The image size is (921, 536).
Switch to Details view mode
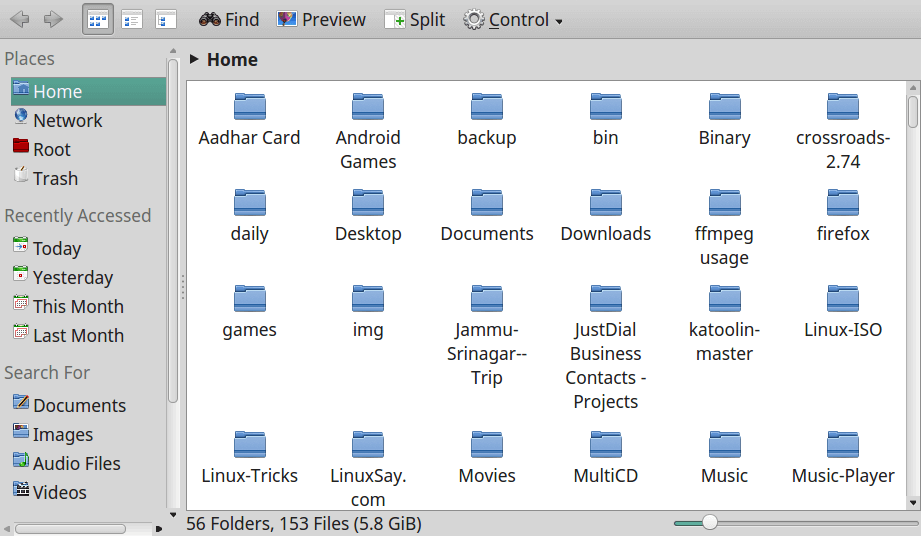(166, 19)
